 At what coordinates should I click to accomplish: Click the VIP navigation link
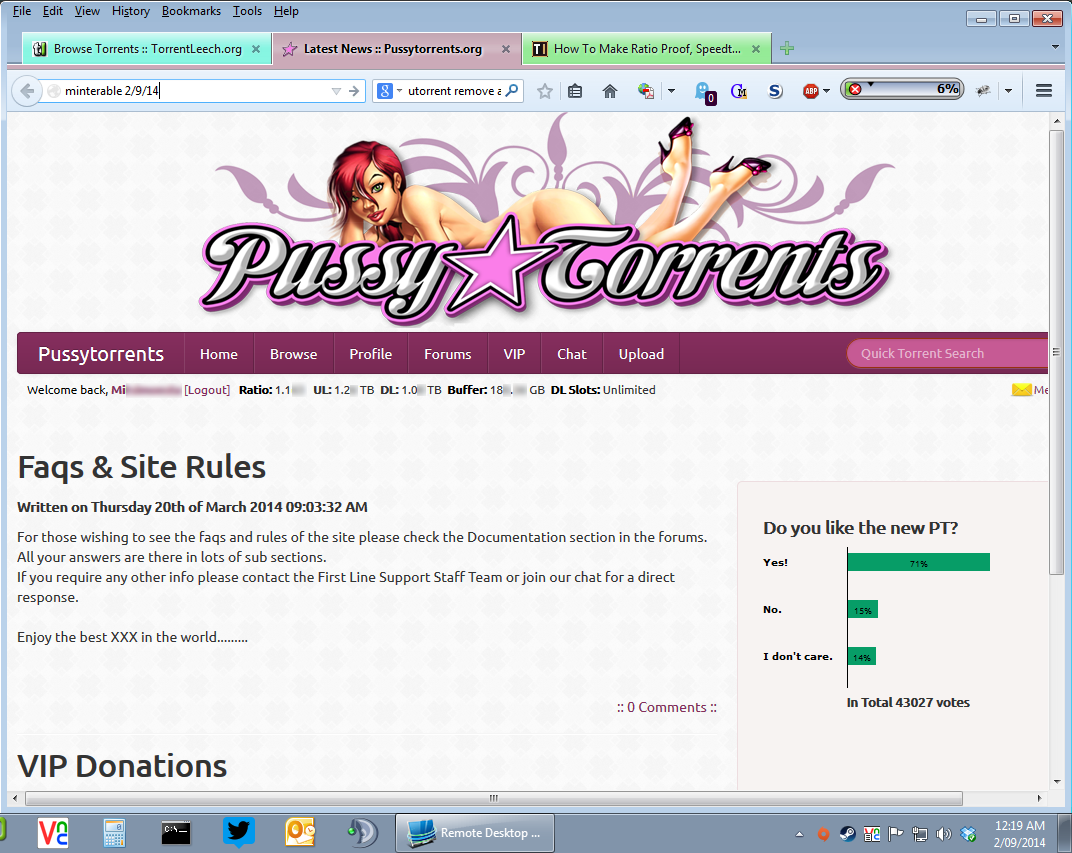(514, 354)
